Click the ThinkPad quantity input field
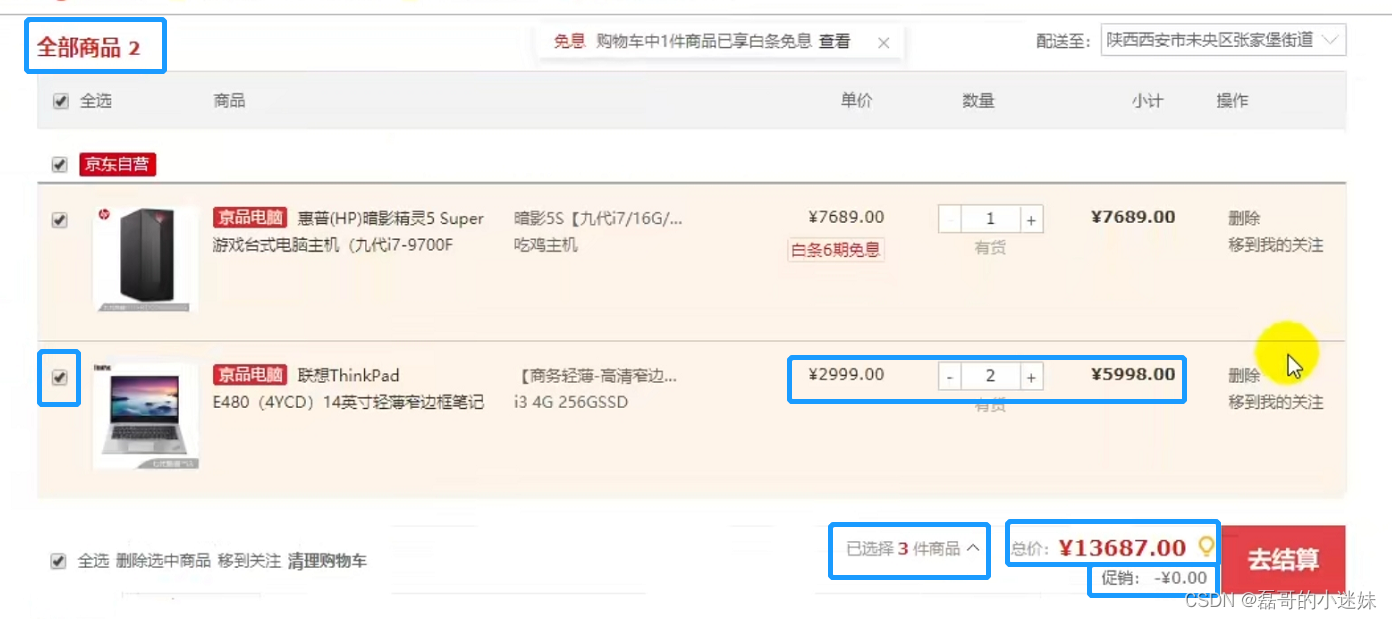Viewport: 1392px width, 619px height. (990, 376)
